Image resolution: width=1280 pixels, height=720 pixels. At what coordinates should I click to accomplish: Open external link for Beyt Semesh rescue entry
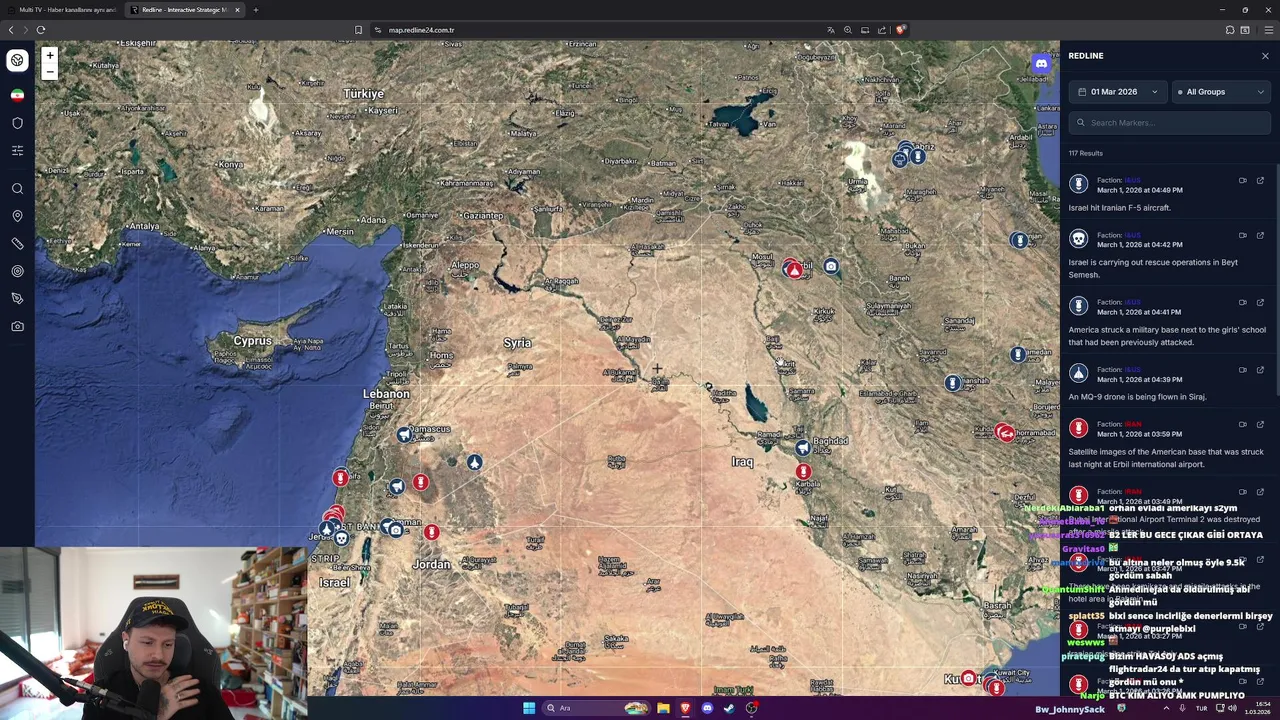pyautogui.click(x=1260, y=235)
